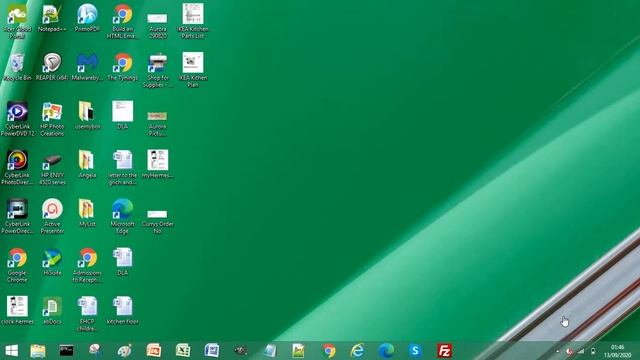640x360 pixels.
Task: Open the HP ENVY 4520 series shortcut
Action: pos(52,167)
